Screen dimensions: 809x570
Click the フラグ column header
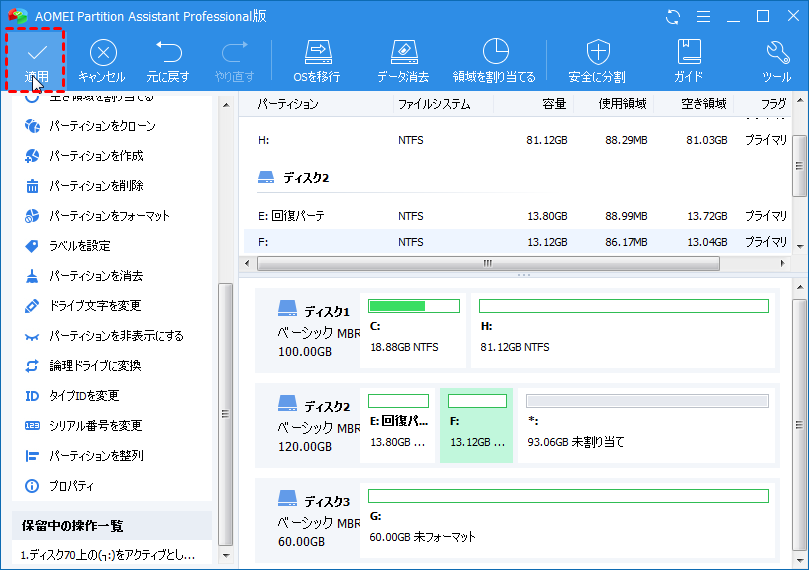pyautogui.click(x=773, y=104)
